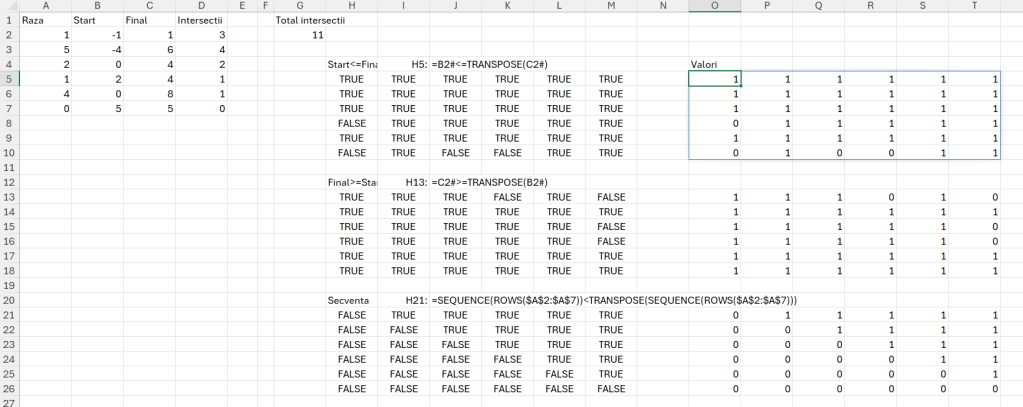
Task: Select row header 13
Action: (x=8, y=198)
